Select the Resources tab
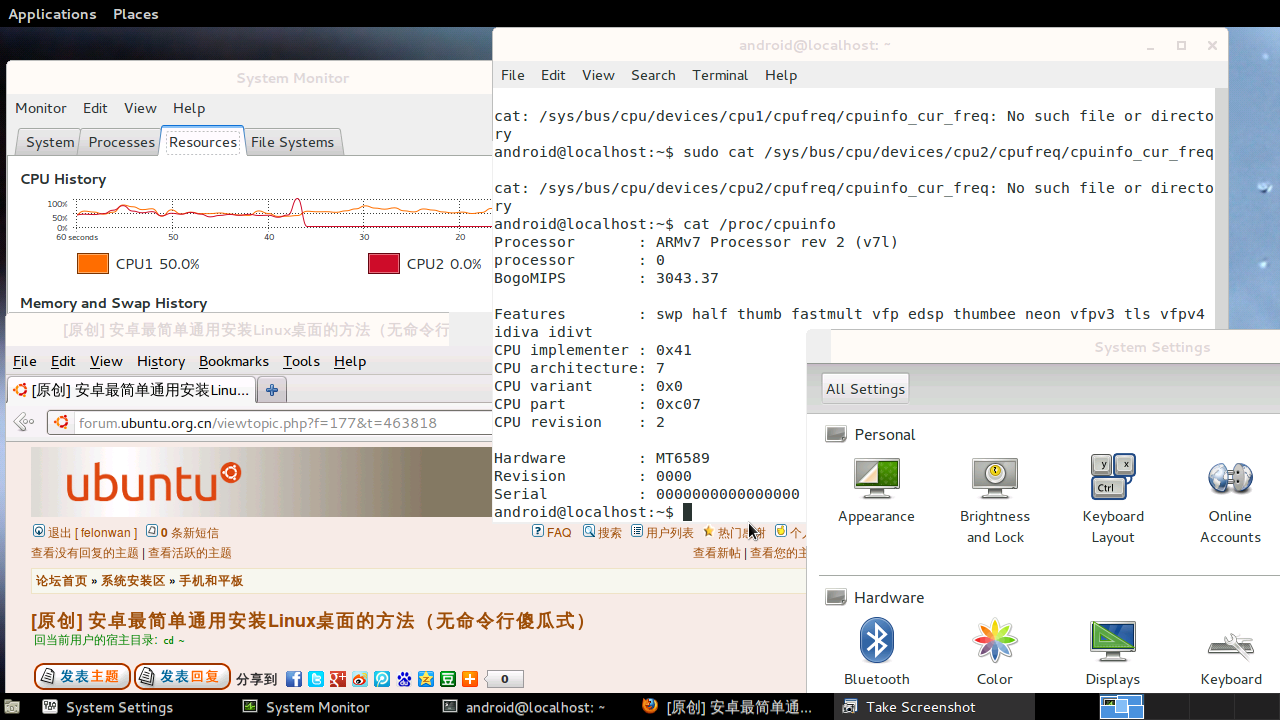Viewport: 1280px width, 720px height. coord(203,141)
